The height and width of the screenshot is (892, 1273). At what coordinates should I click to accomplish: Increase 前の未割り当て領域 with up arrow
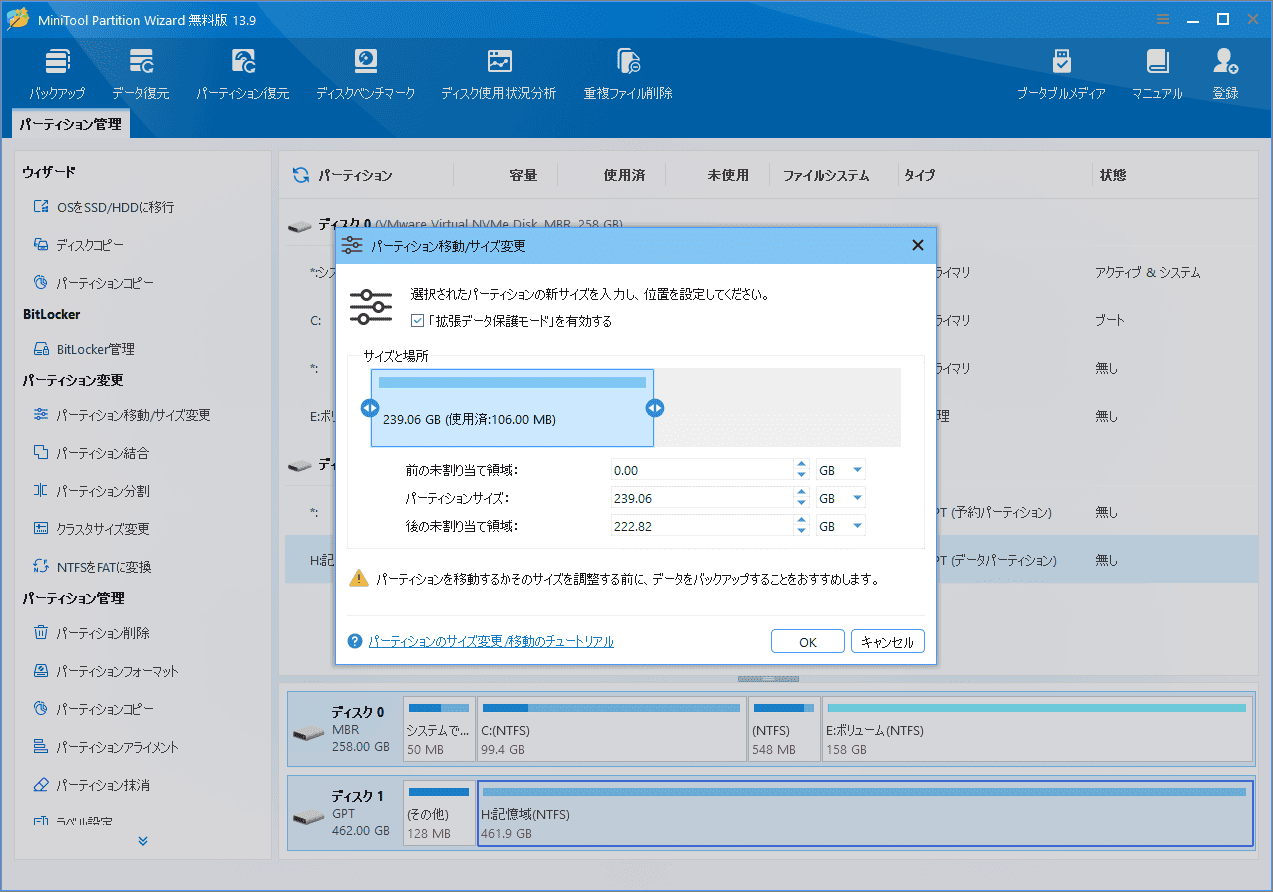pyautogui.click(x=801, y=465)
